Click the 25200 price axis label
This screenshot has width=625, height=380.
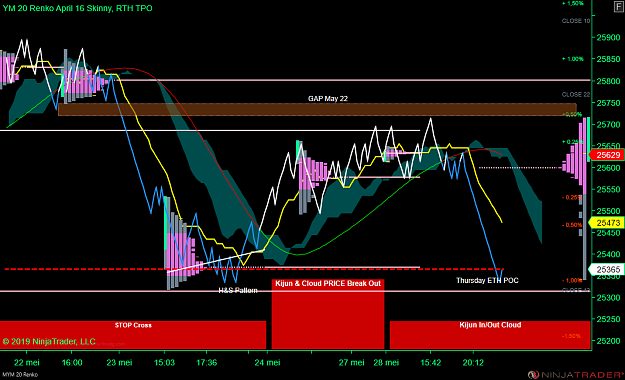pyautogui.click(x=608, y=341)
